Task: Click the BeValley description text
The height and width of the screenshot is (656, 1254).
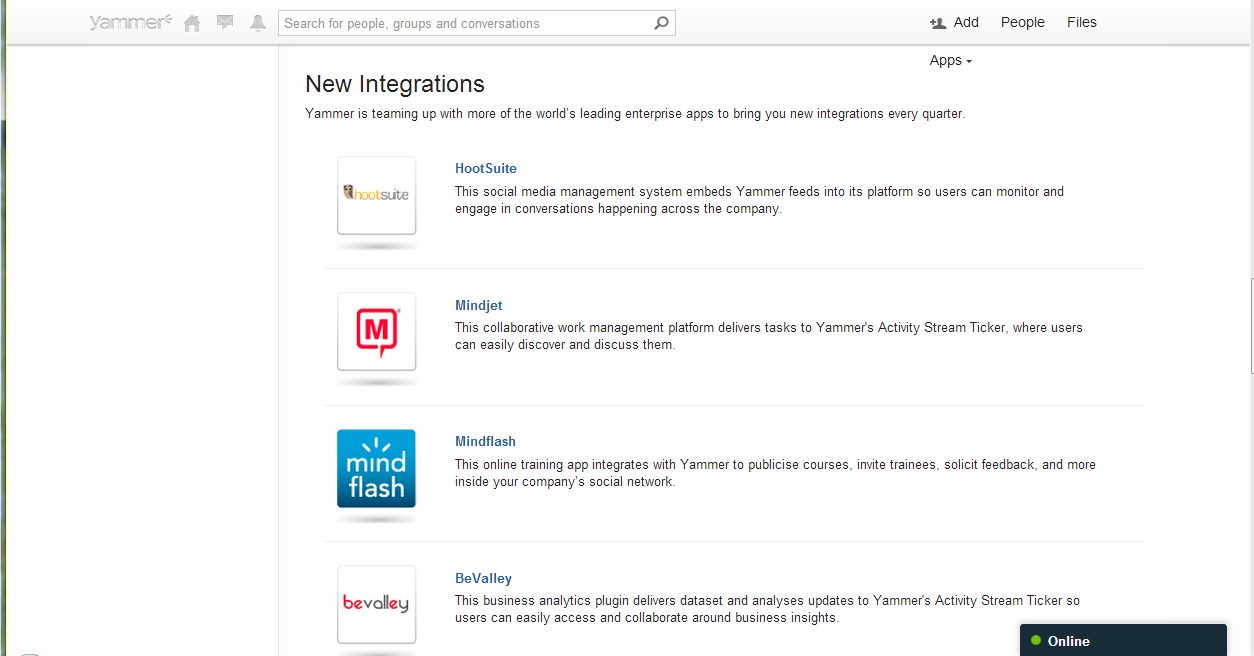Action: click(767, 609)
